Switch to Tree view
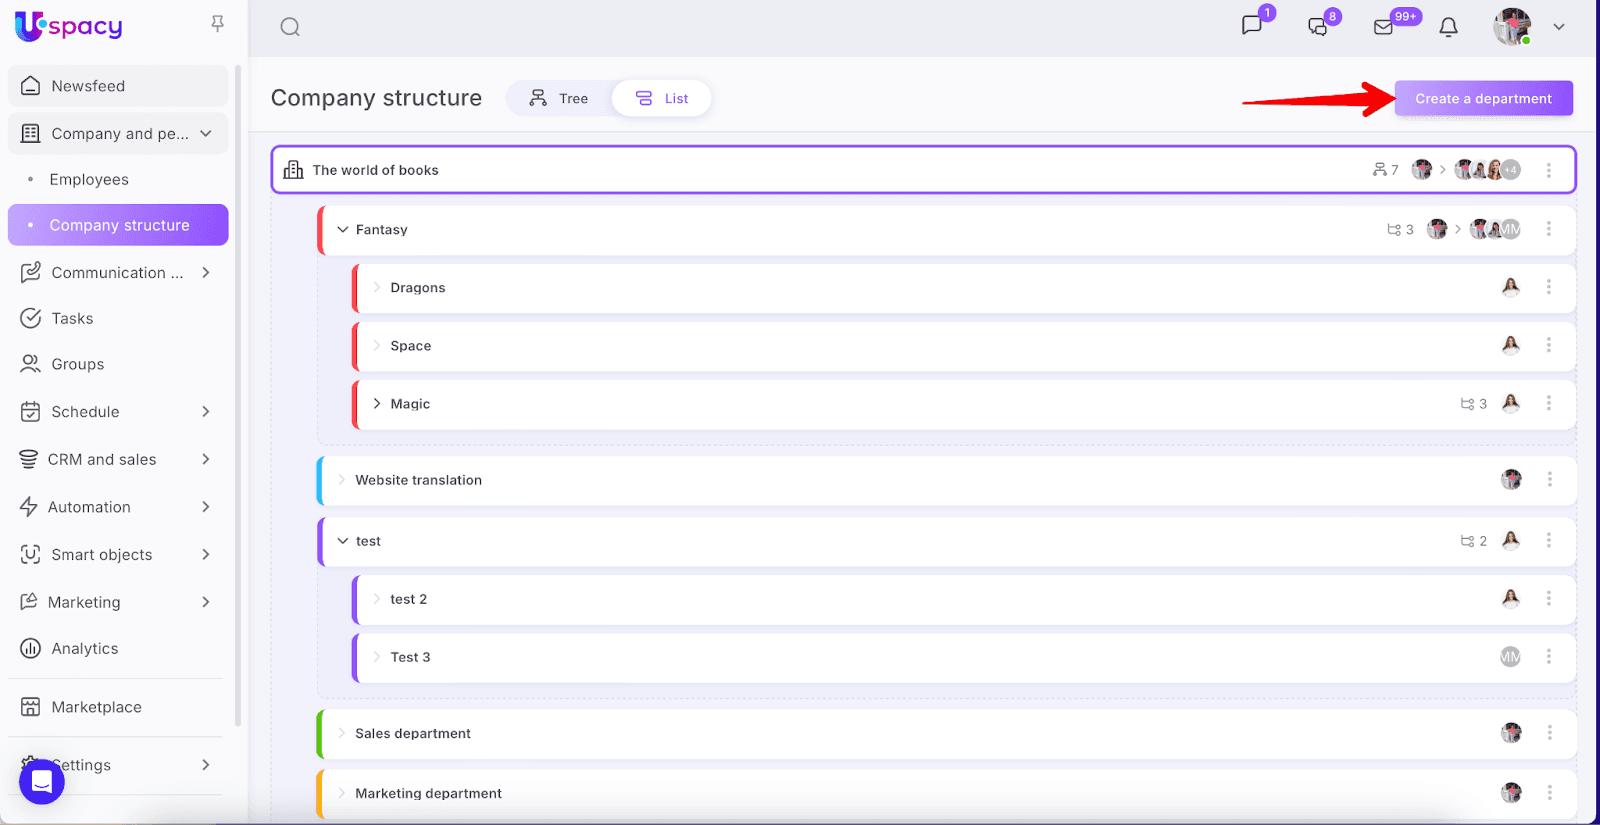The height and width of the screenshot is (825, 1600). [x=560, y=98]
